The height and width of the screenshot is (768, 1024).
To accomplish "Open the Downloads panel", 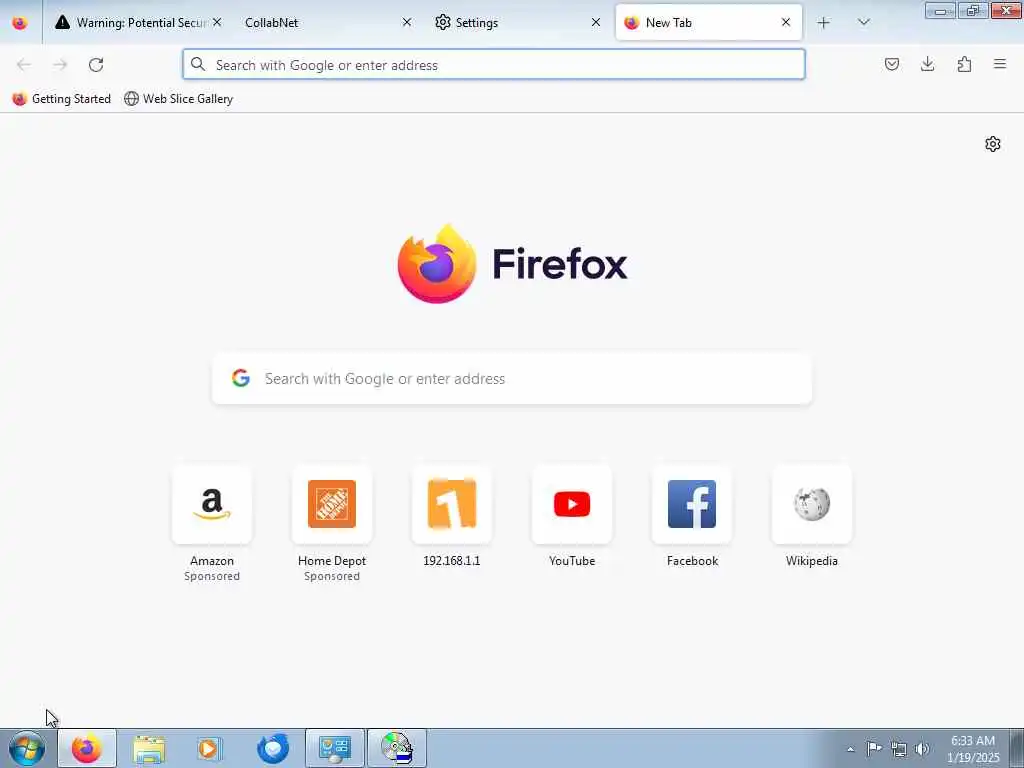I will (x=927, y=64).
